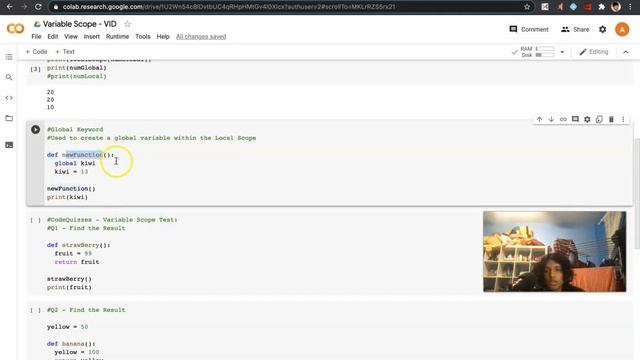
Task: Click the text 'return fruit'
Action: [x=77, y=262]
